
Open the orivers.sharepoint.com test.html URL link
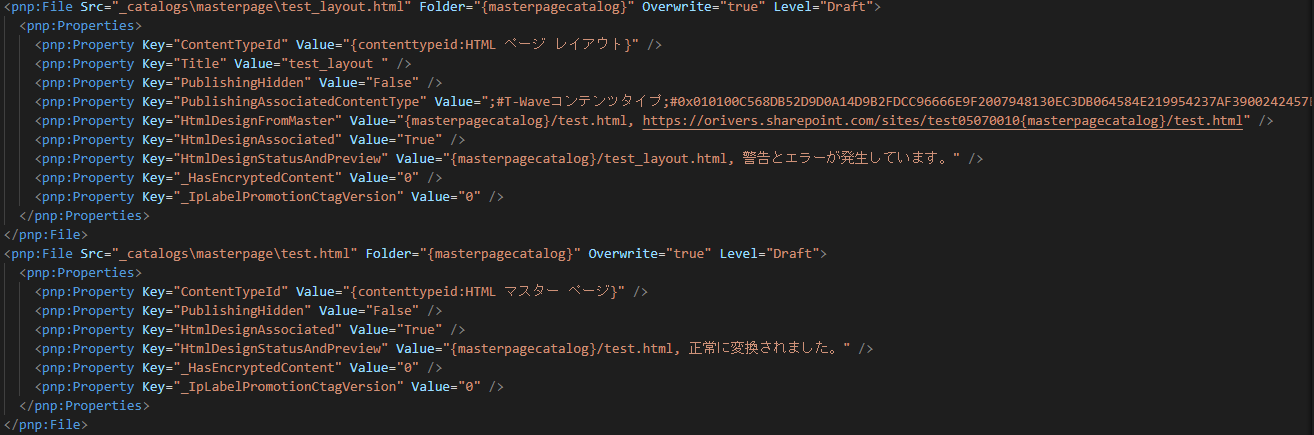click(945, 121)
